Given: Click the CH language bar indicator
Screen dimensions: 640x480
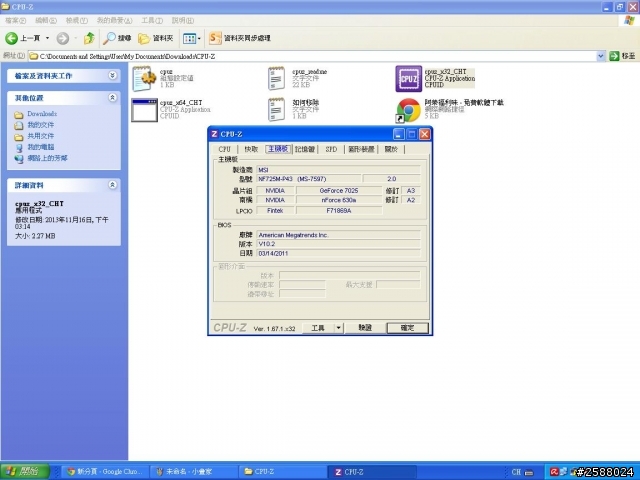Looking at the screenshot, I should pos(516,472).
